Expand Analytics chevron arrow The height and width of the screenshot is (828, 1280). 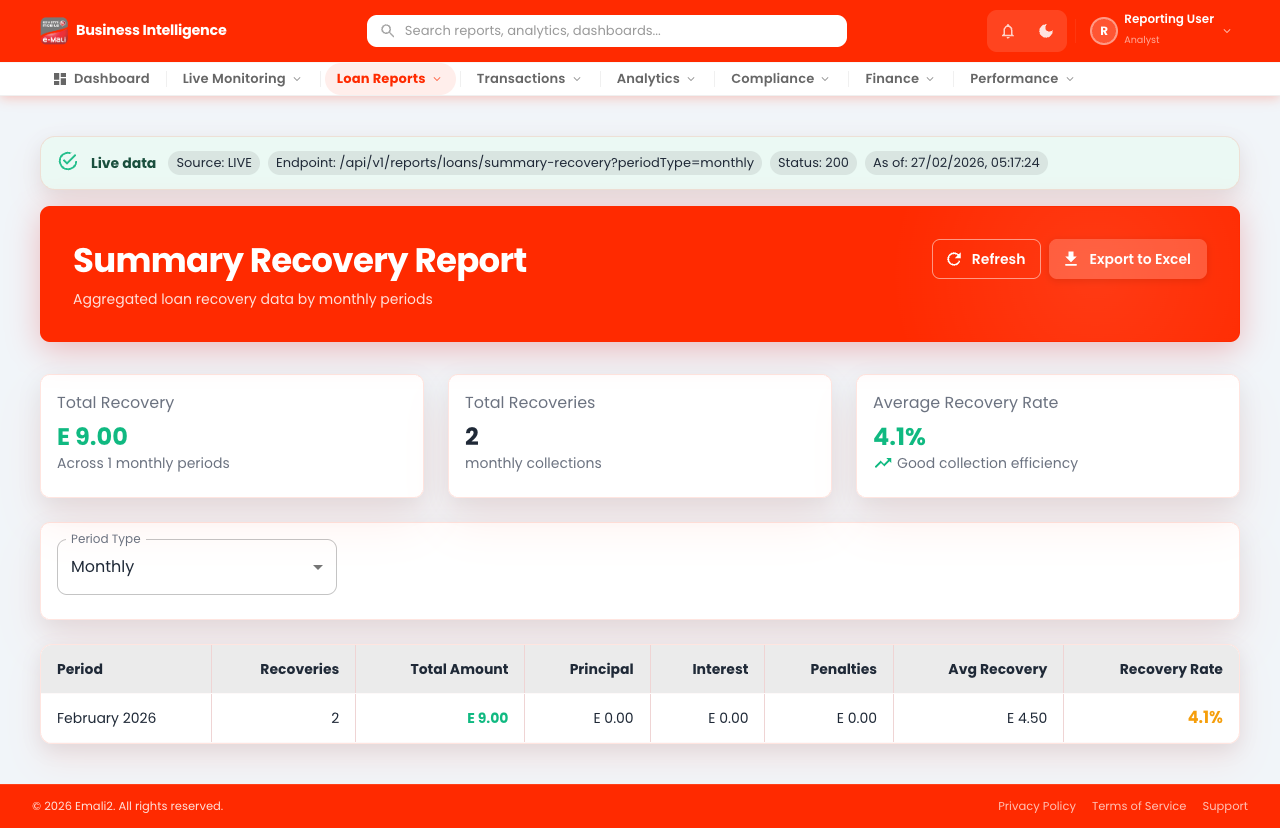[x=691, y=79]
